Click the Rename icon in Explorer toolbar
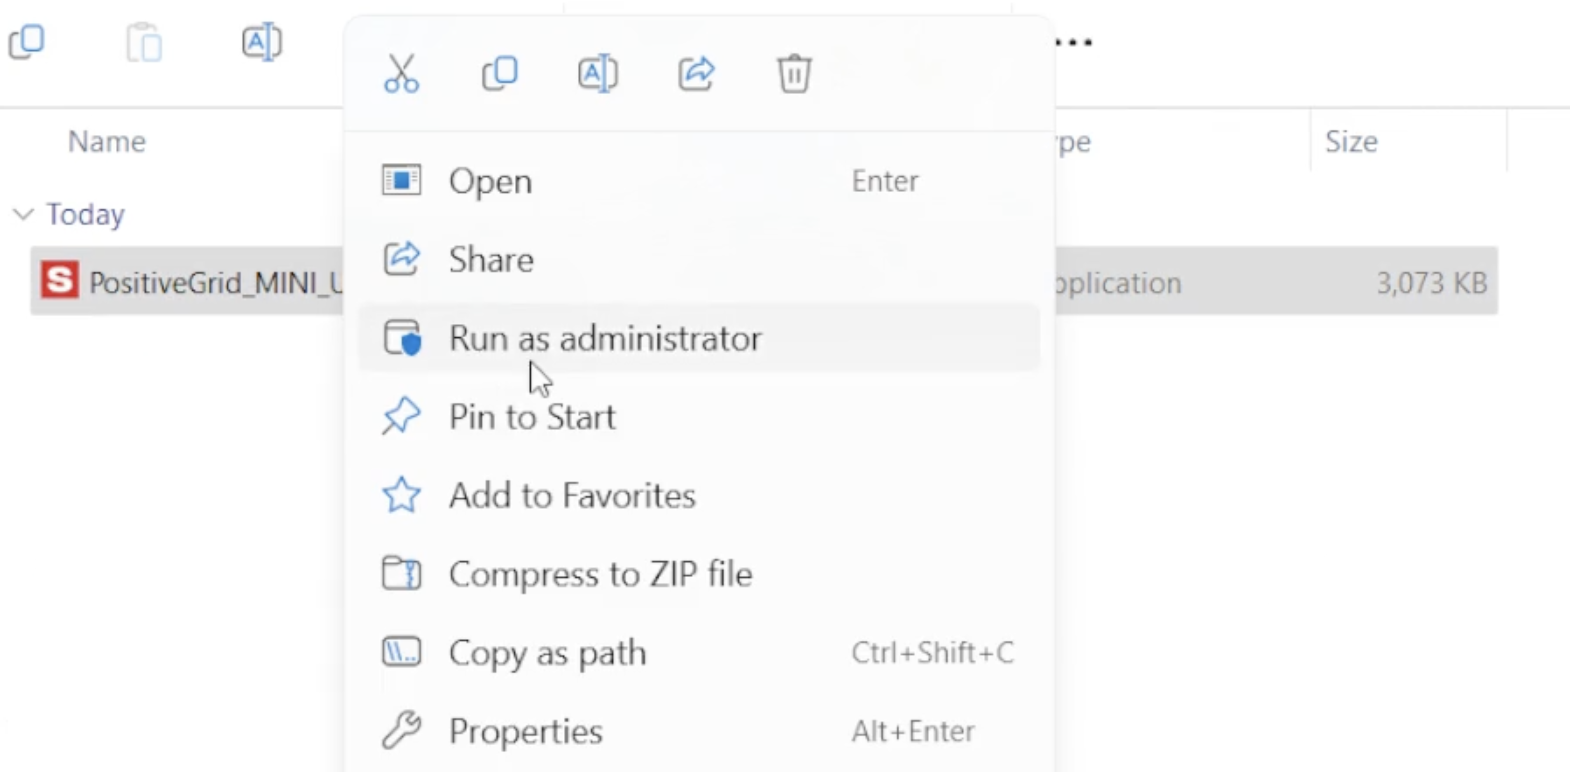 pos(262,42)
